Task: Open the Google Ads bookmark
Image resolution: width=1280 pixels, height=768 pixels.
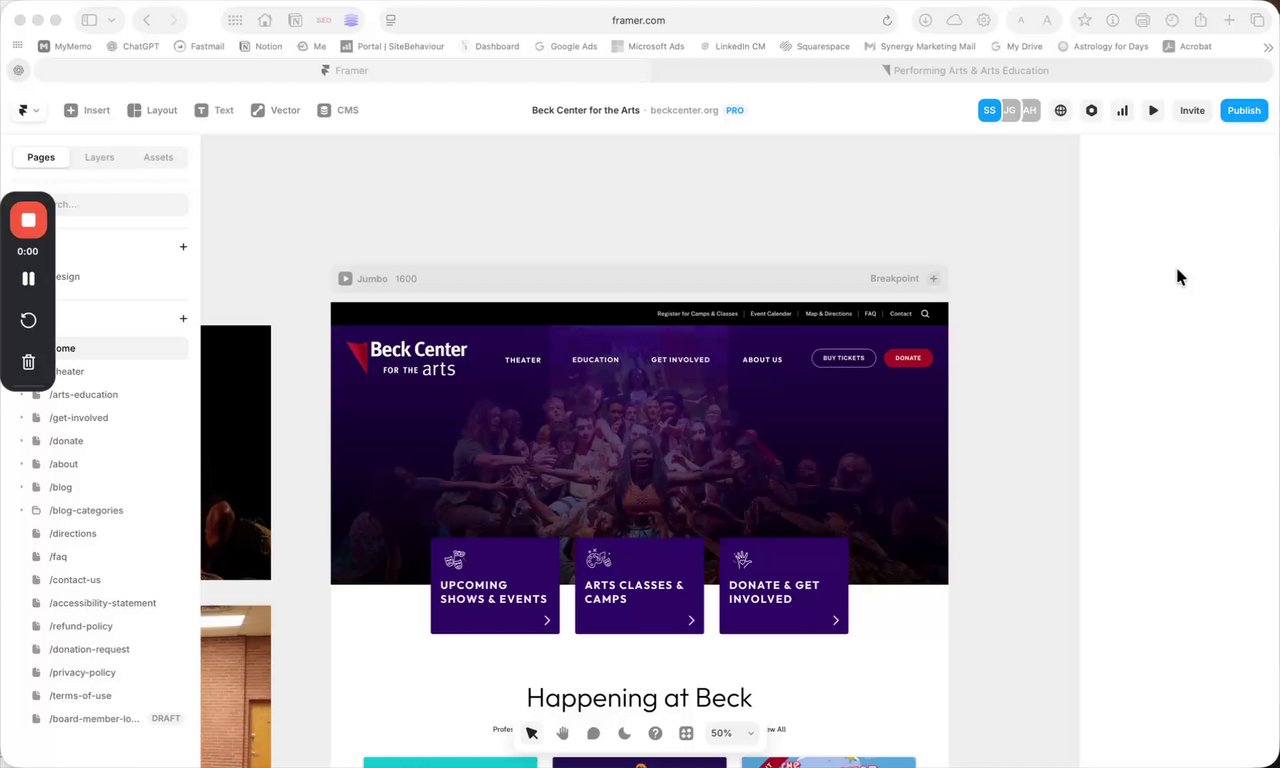Action: coord(566,46)
